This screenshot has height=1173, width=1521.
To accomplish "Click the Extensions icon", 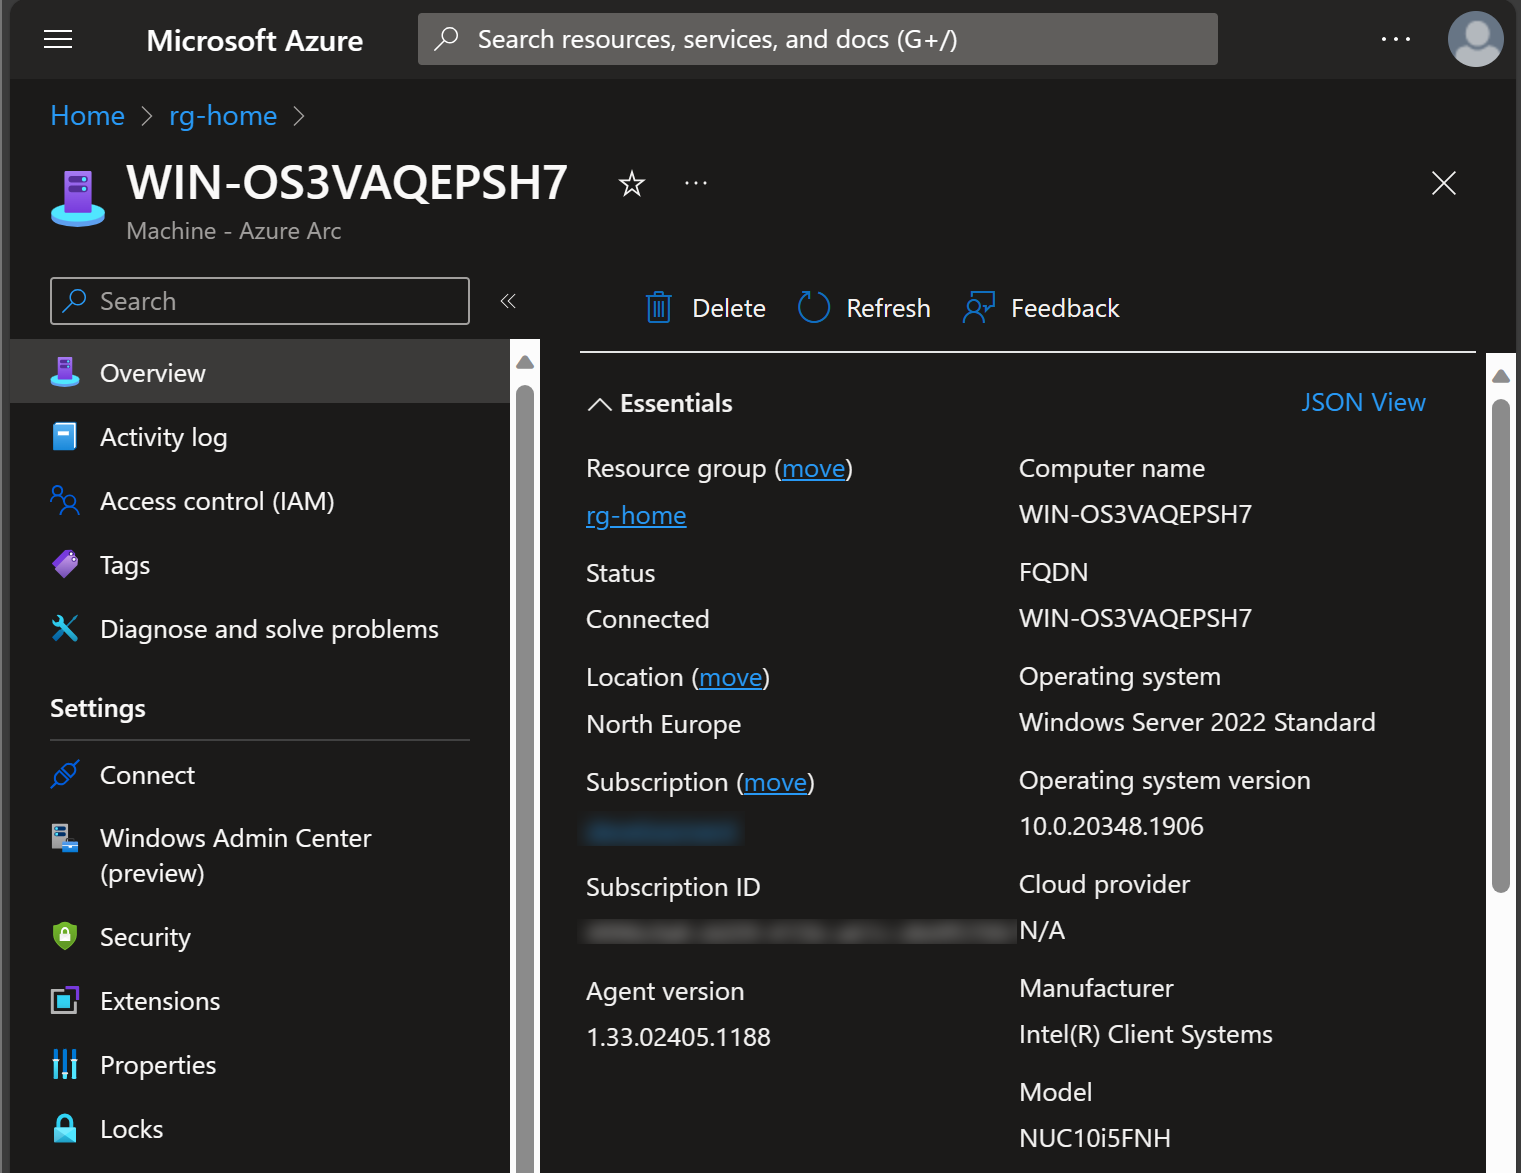I will (x=65, y=1000).
